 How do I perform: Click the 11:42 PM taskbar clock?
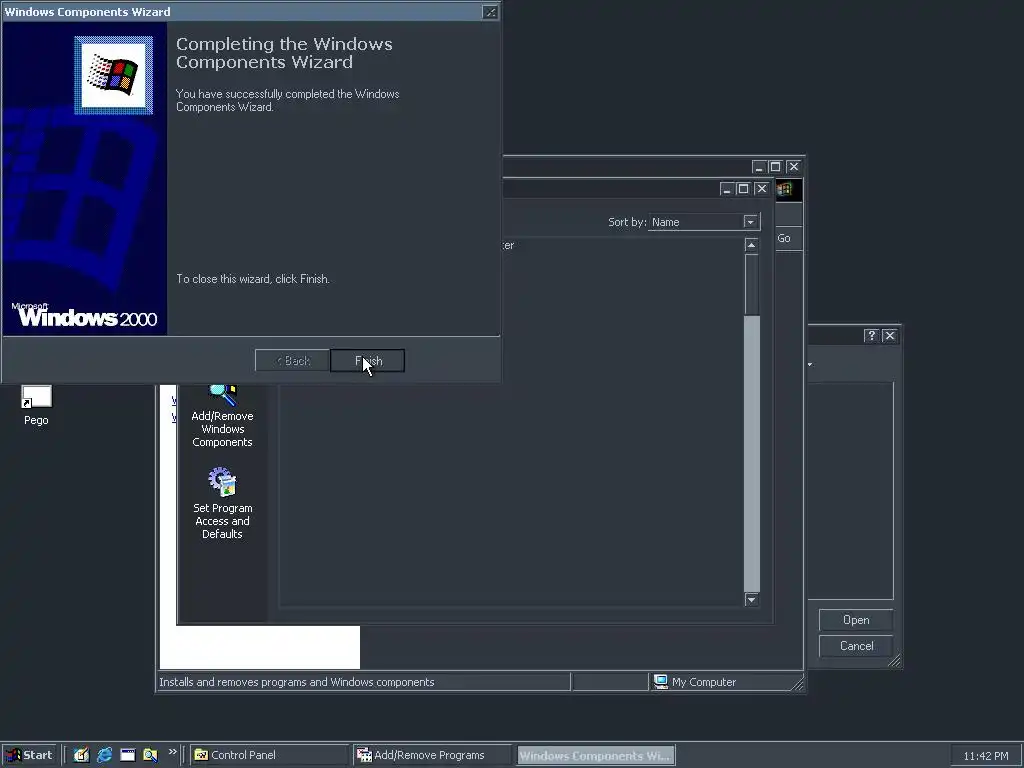coord(985,756)
